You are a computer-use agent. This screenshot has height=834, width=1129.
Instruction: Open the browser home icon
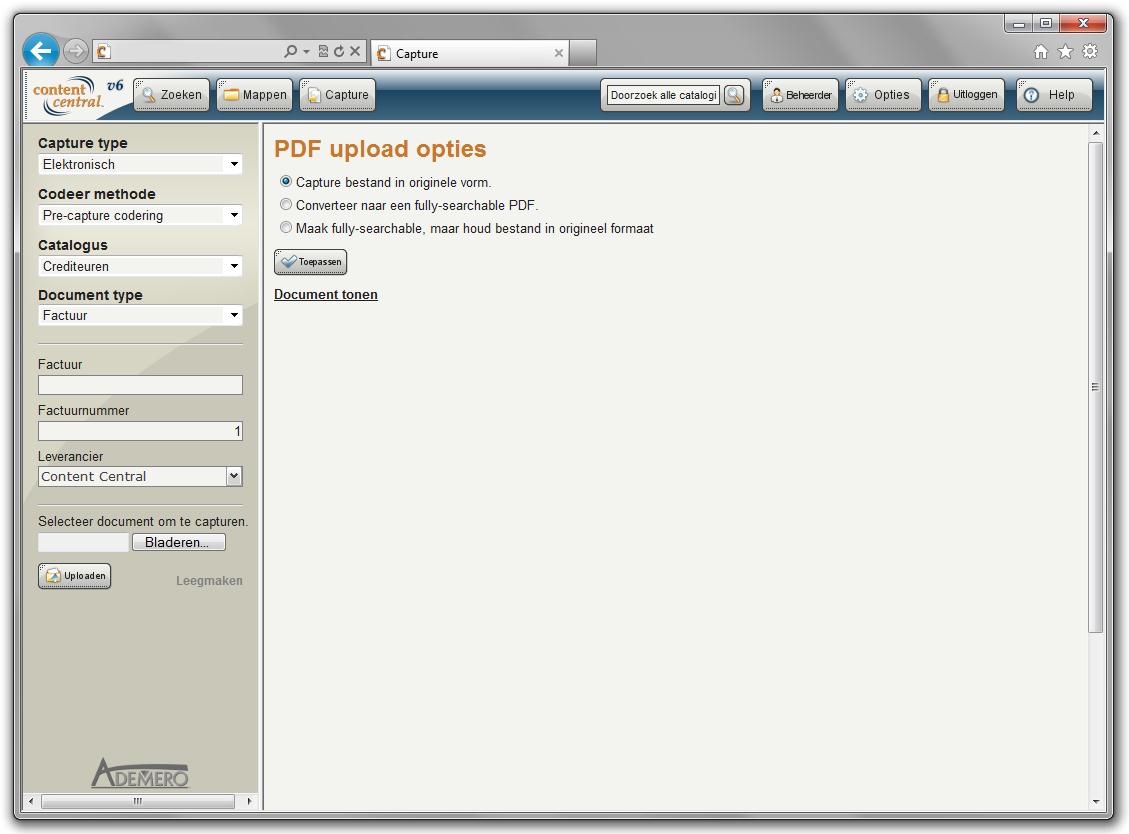[1041, 52]
